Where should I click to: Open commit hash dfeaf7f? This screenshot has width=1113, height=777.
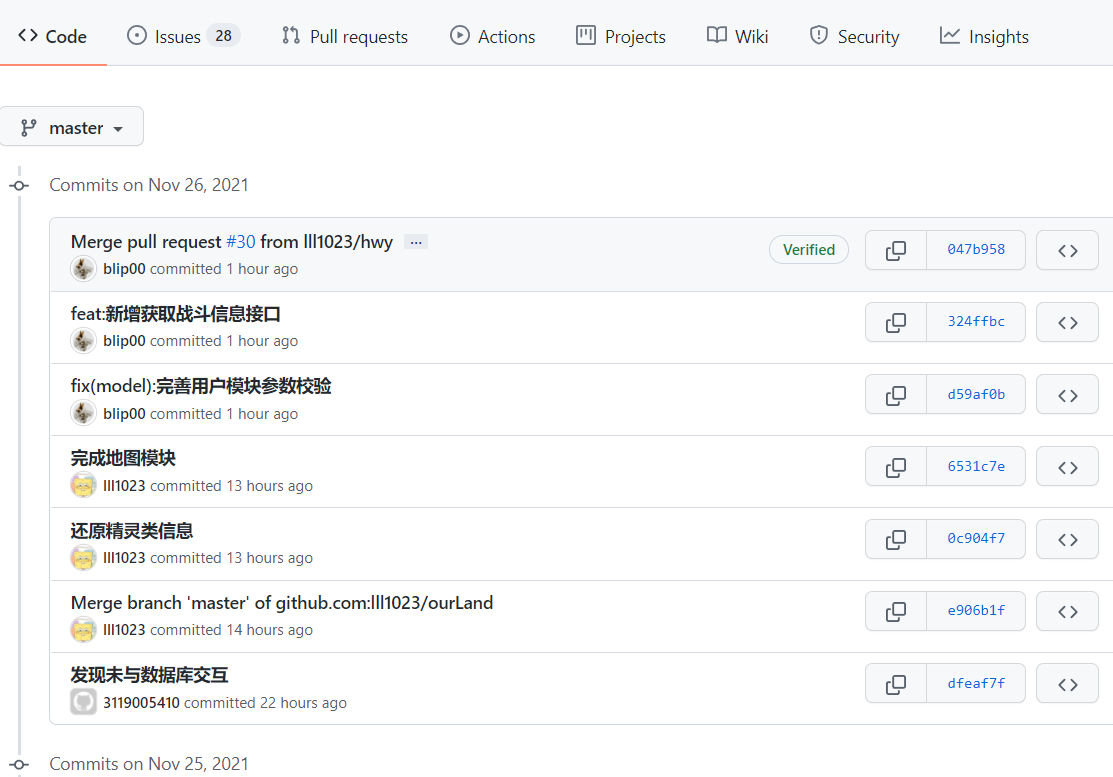click(x=976, y=683)
